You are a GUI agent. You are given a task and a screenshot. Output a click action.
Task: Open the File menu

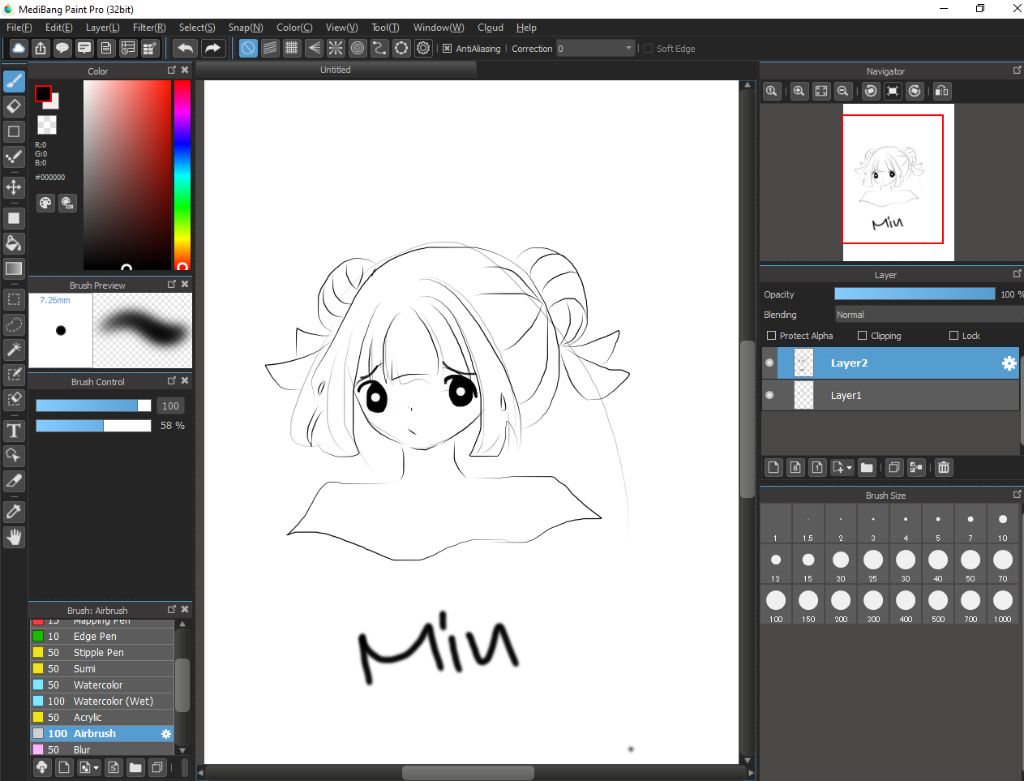pyautogui.click(x=19, y=27)
